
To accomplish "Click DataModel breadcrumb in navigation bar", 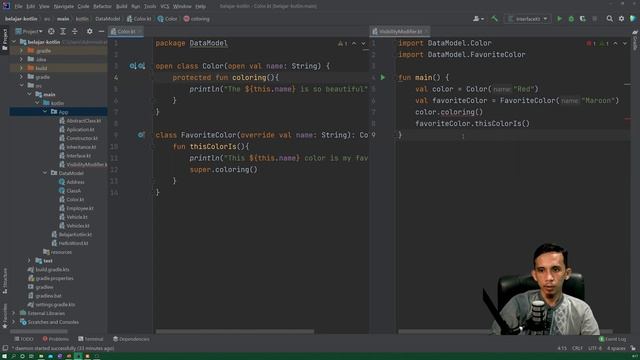I will tap(108, 19).
